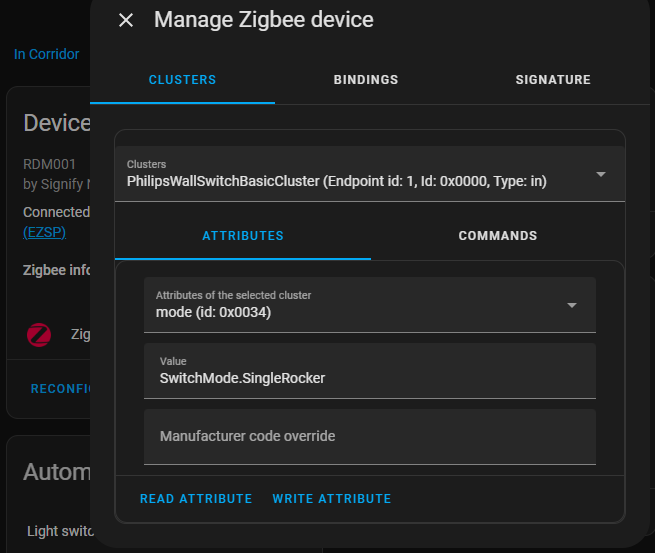
Task: Open the Bindings tab
Action: click(x=366, y=80)
